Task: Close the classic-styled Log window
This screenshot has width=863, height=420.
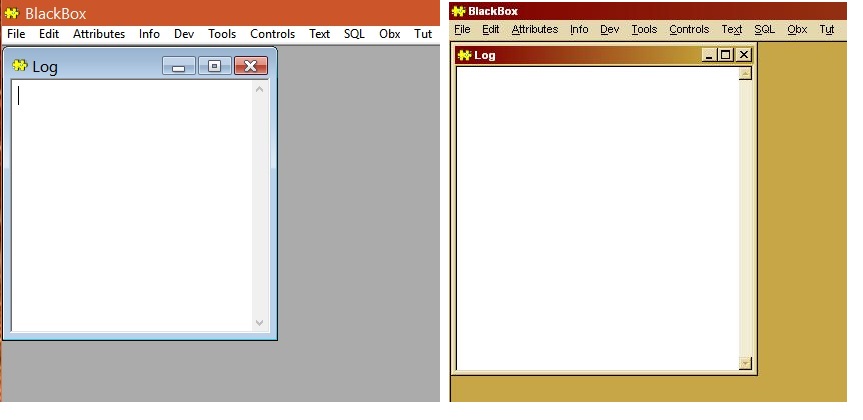Action: (743, 55)
